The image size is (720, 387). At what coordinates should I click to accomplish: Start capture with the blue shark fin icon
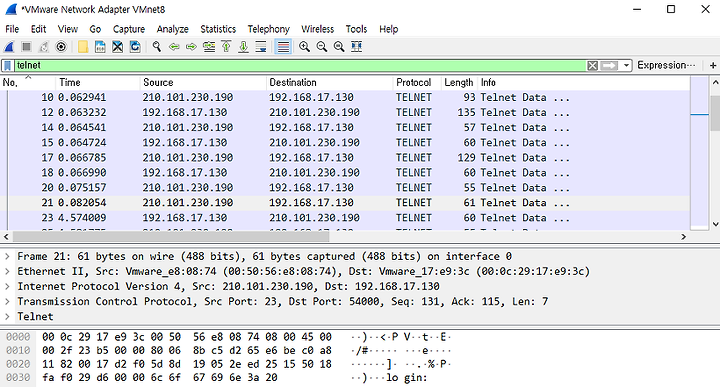pos(9,47)
